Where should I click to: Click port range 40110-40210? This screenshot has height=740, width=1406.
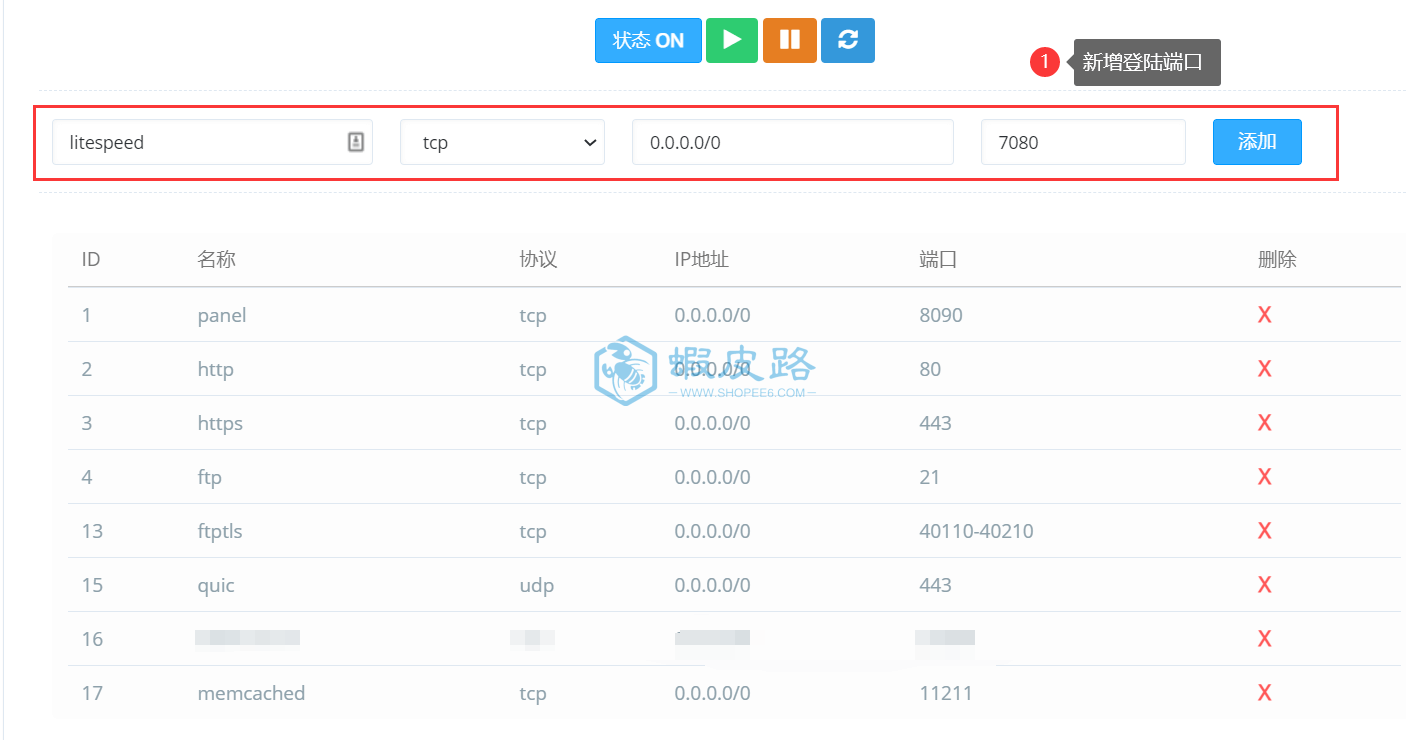click(x=976, y=531)
